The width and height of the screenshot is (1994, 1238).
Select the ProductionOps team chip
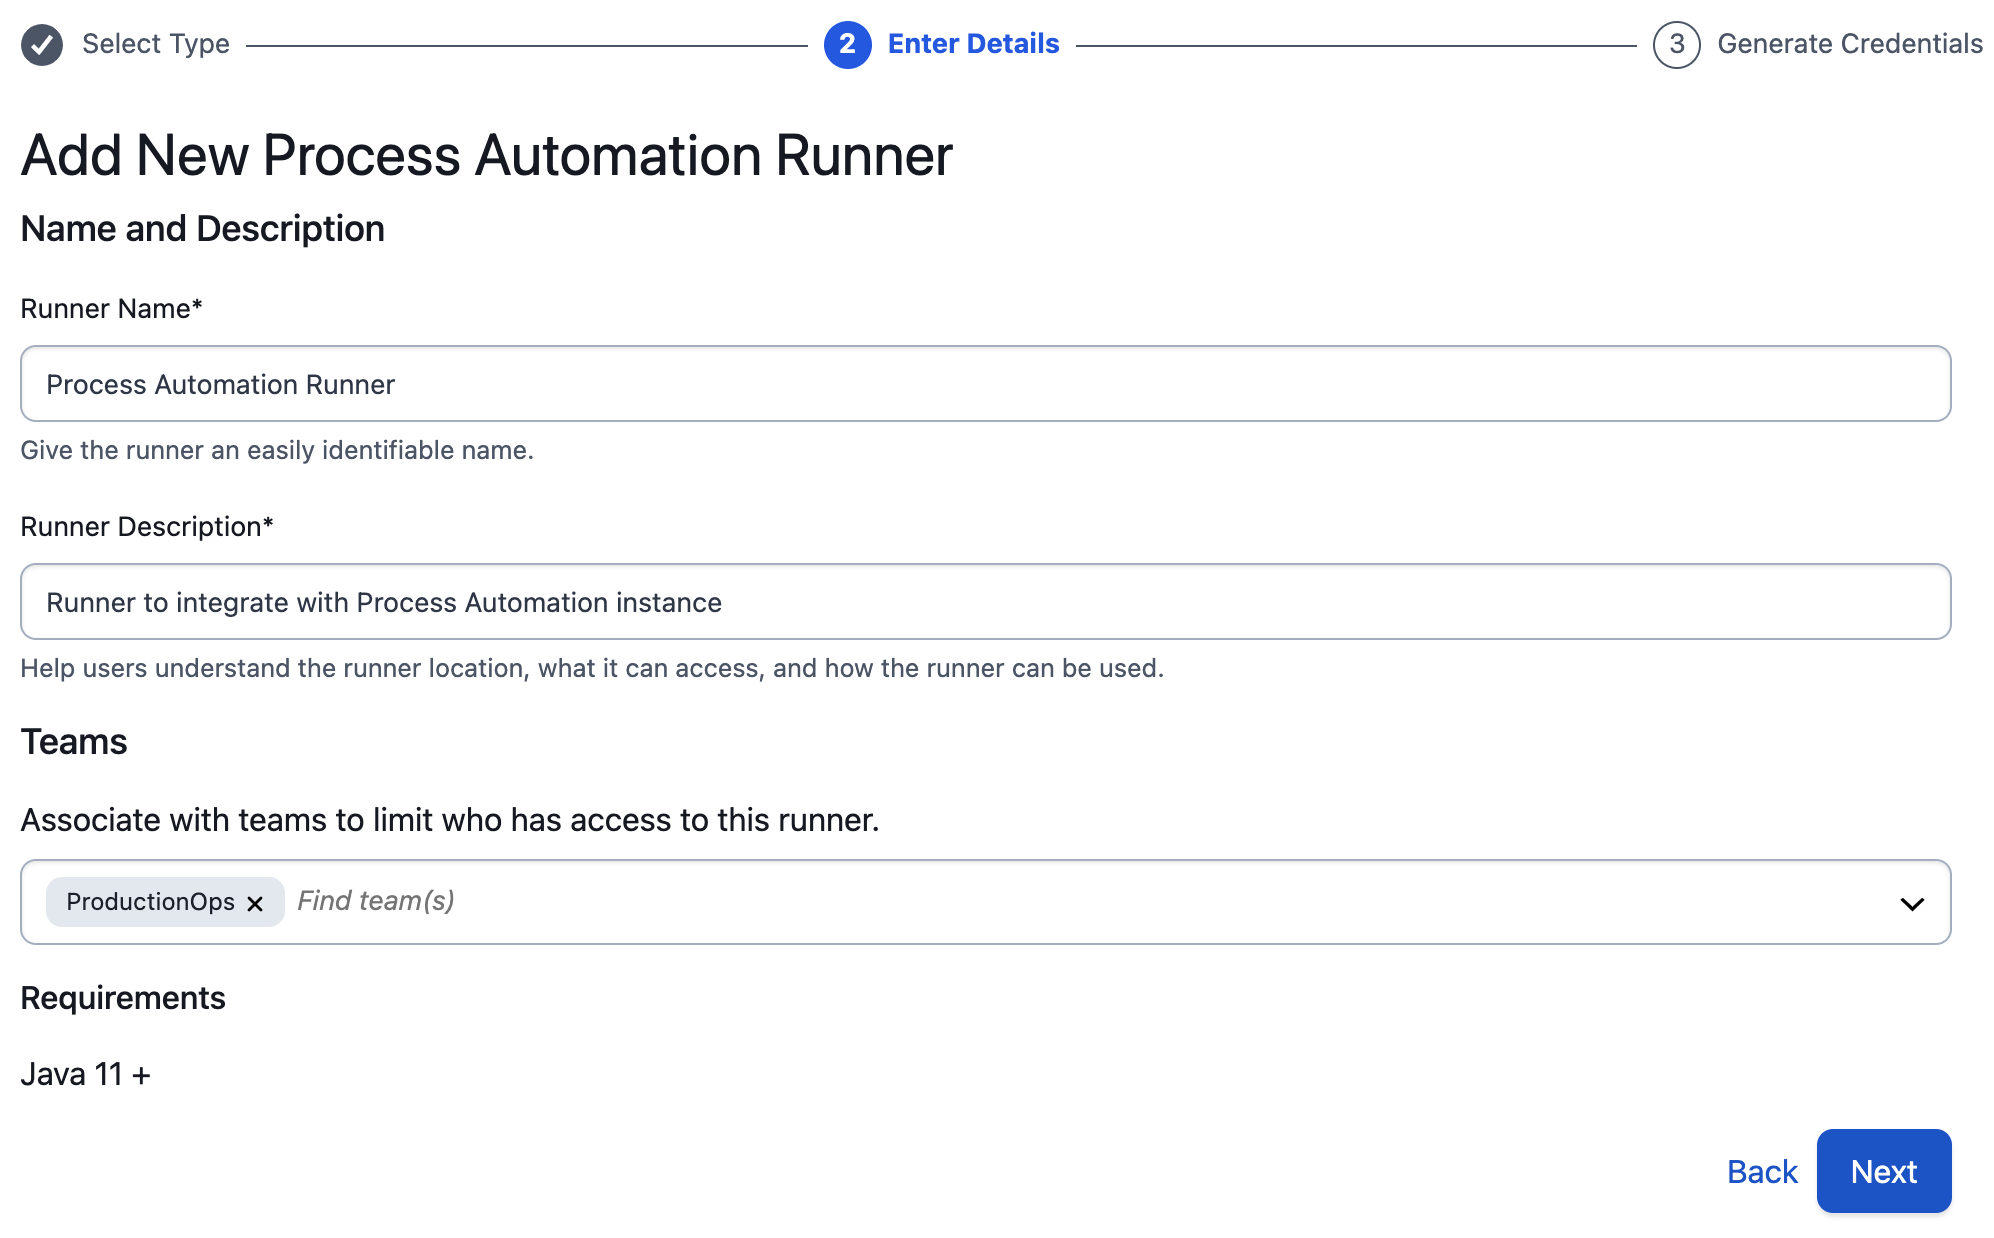(165, 902)
